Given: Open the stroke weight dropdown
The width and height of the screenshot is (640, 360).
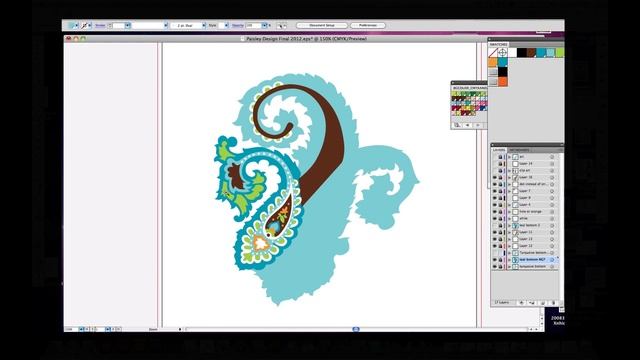Looking at the screenshot, I should (x=128, y=25).
